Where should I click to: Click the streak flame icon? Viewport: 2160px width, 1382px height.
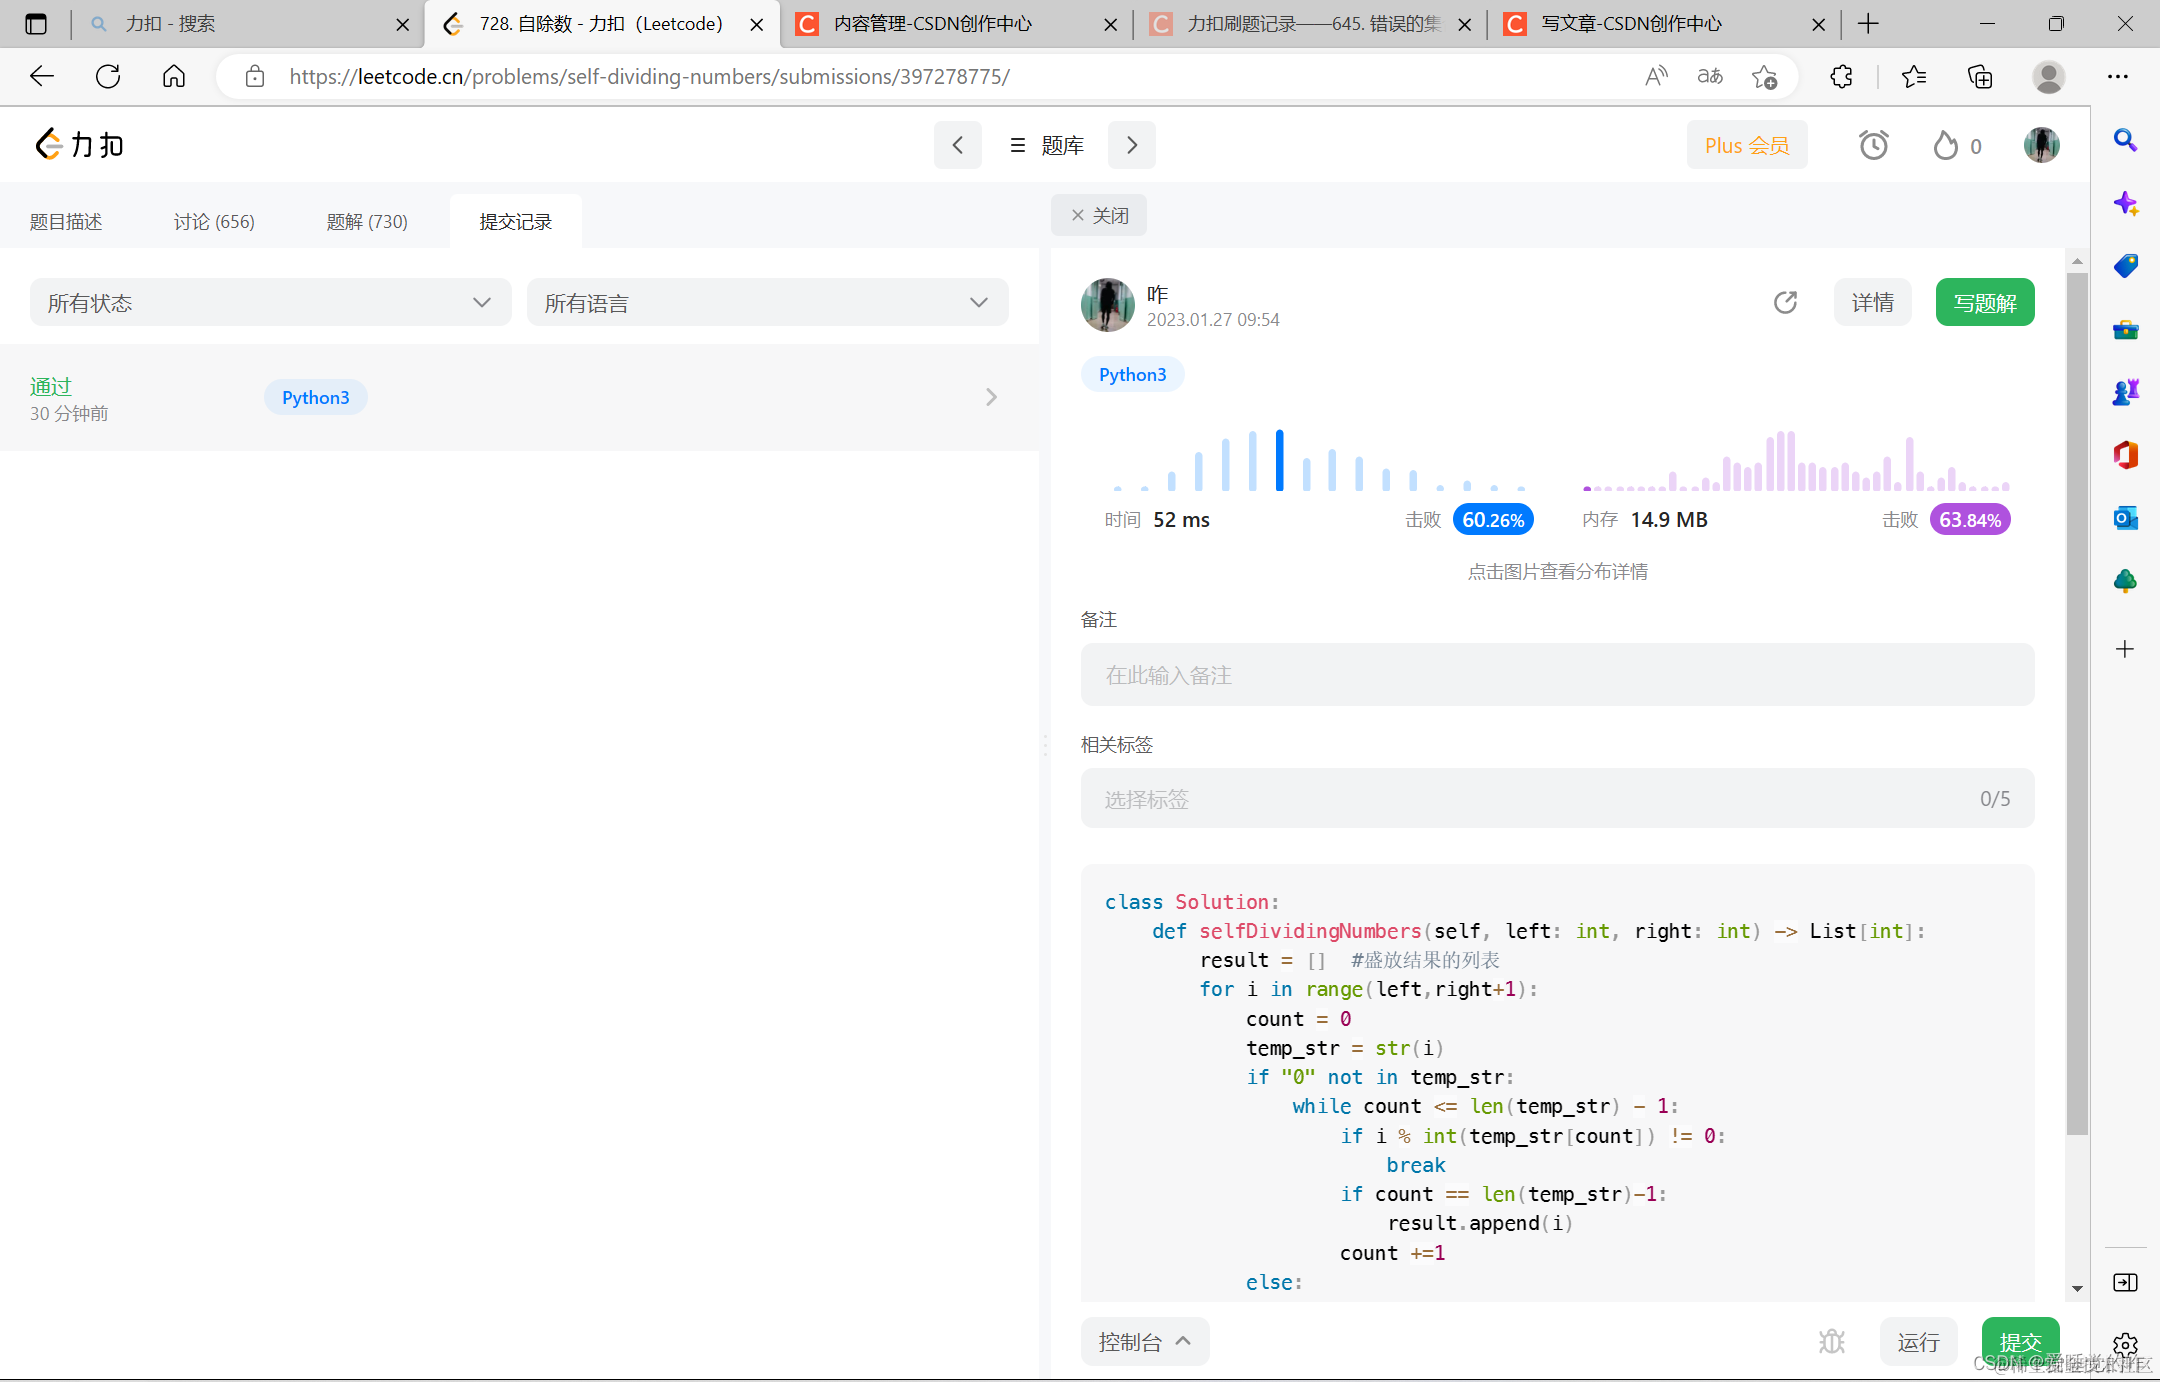tap(1945, 146)
